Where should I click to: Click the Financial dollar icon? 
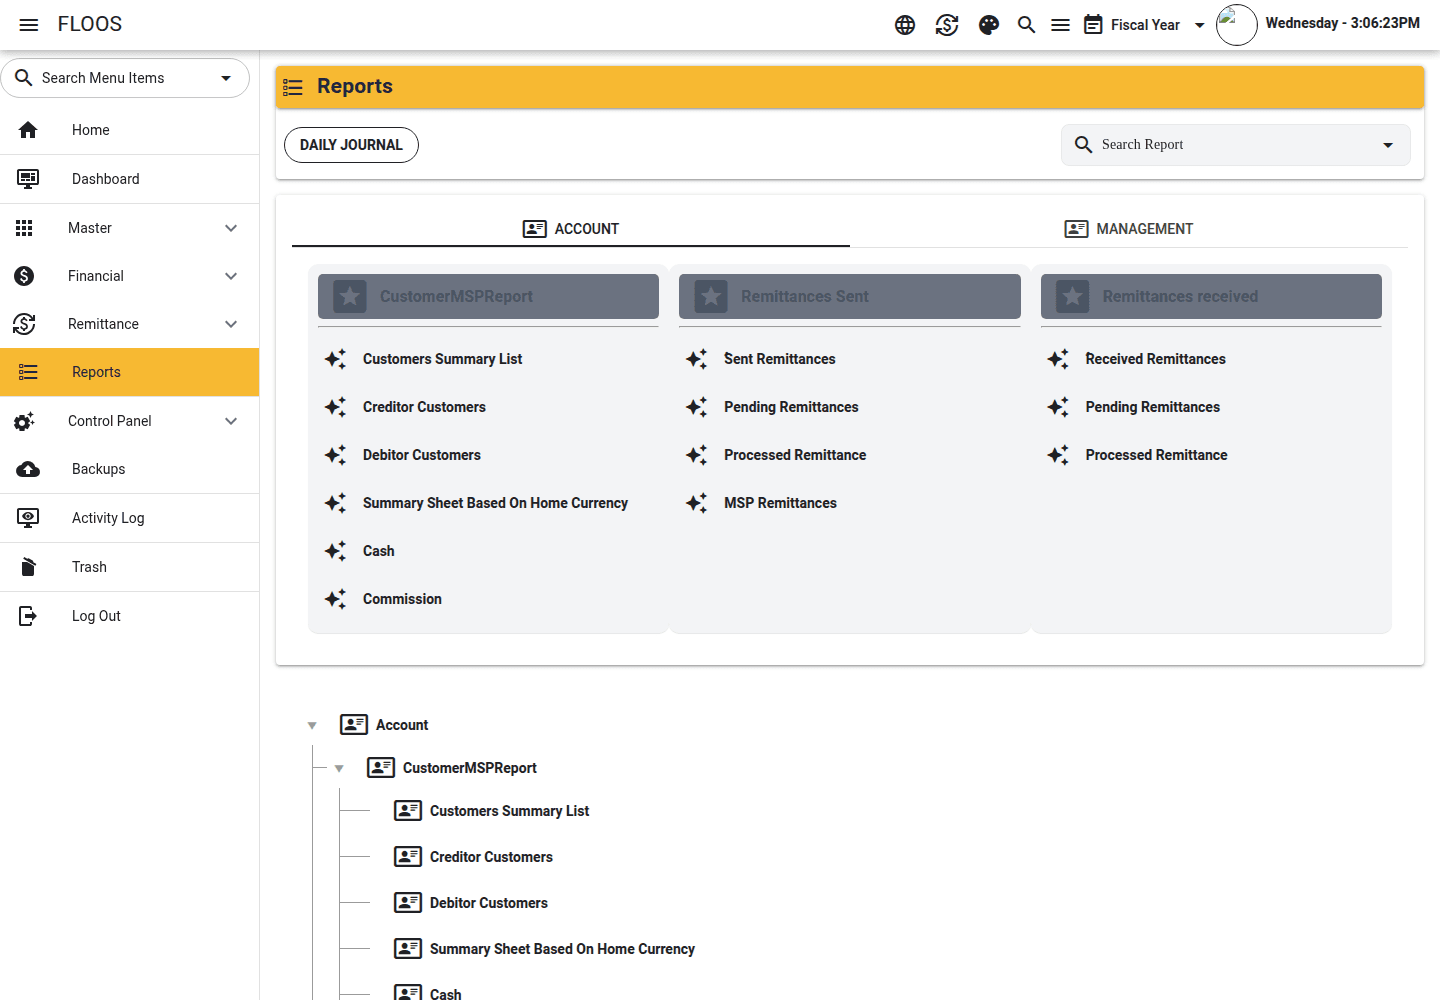[24, 276]
